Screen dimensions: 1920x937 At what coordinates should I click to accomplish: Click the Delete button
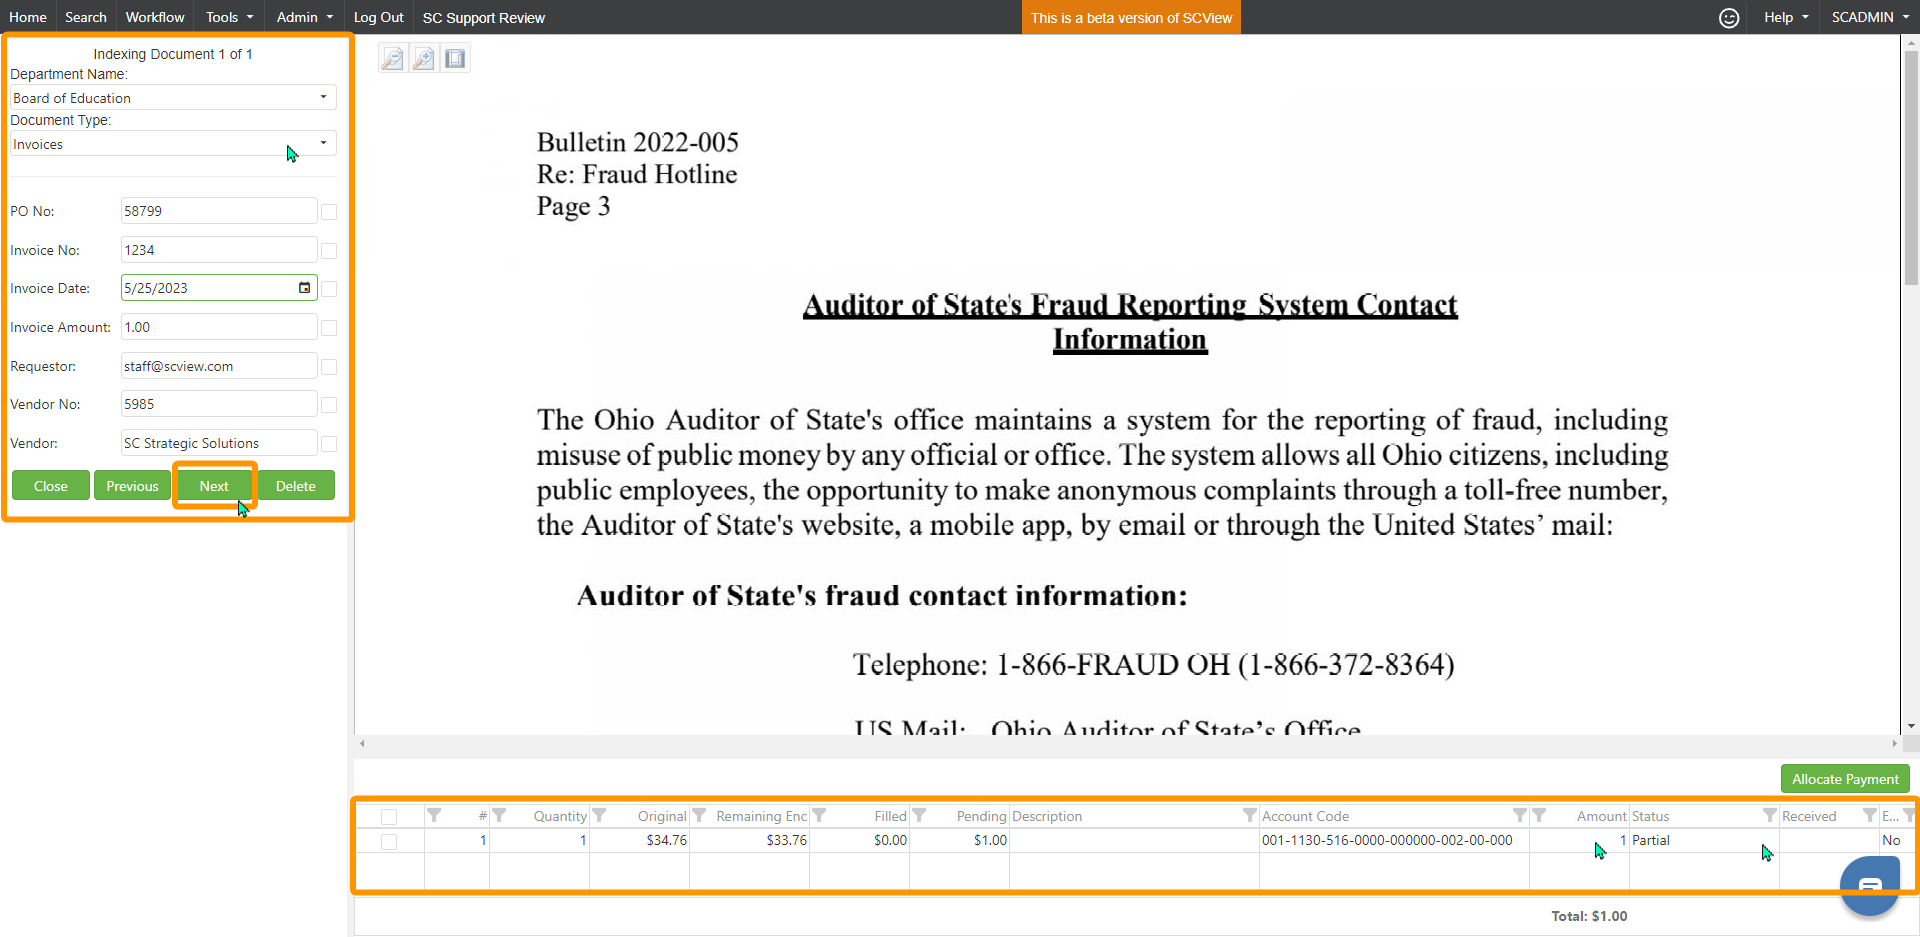pyautogui.click(x=296, y=486)
